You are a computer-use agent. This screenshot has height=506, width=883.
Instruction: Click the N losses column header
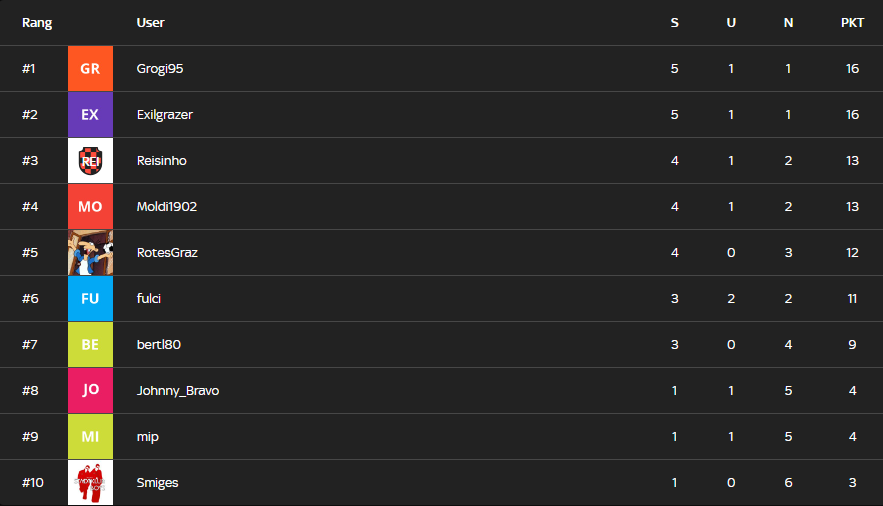pos(788,23)
